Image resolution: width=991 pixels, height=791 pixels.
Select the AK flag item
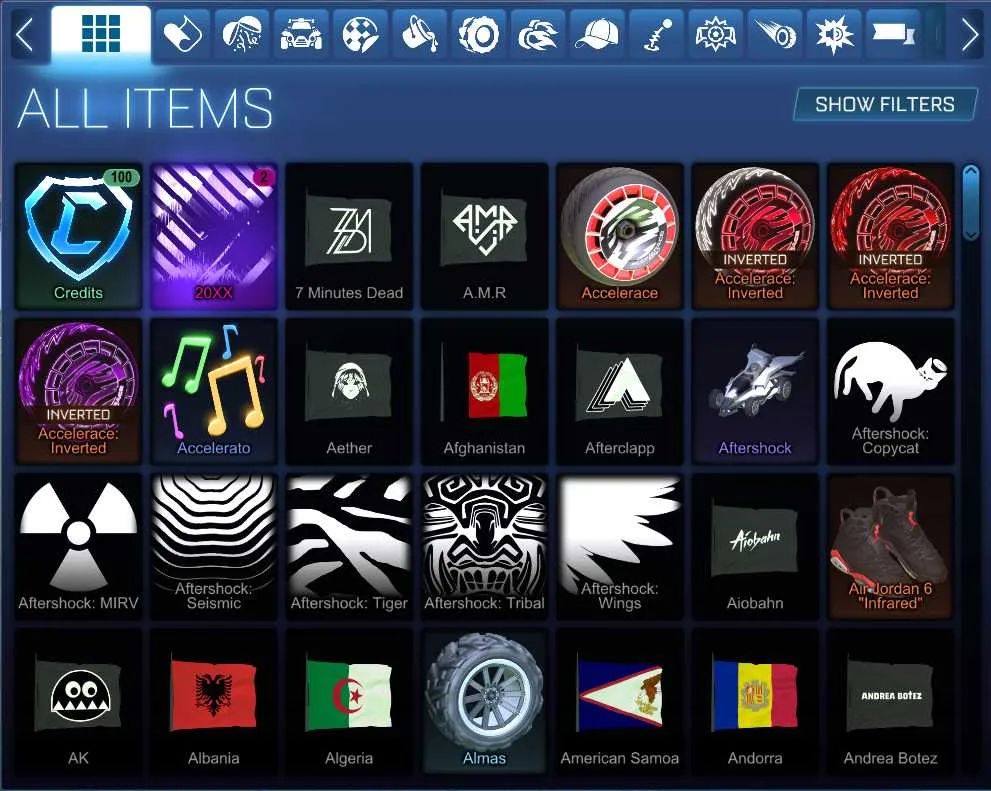tap(78, 702)
